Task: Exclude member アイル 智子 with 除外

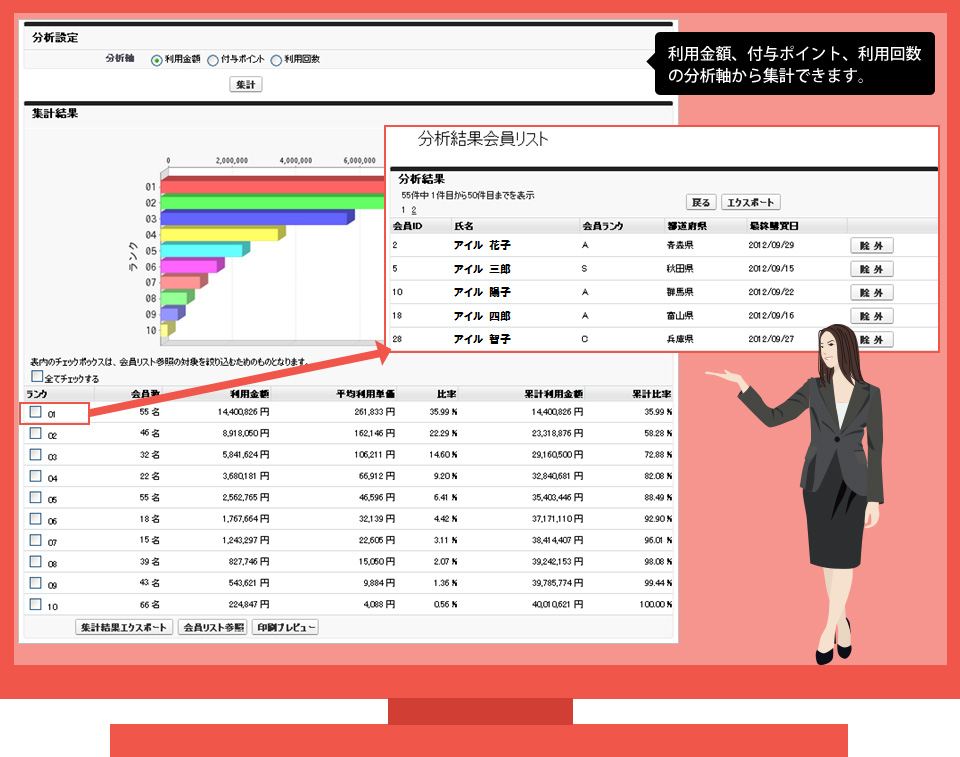Action: 871,340
